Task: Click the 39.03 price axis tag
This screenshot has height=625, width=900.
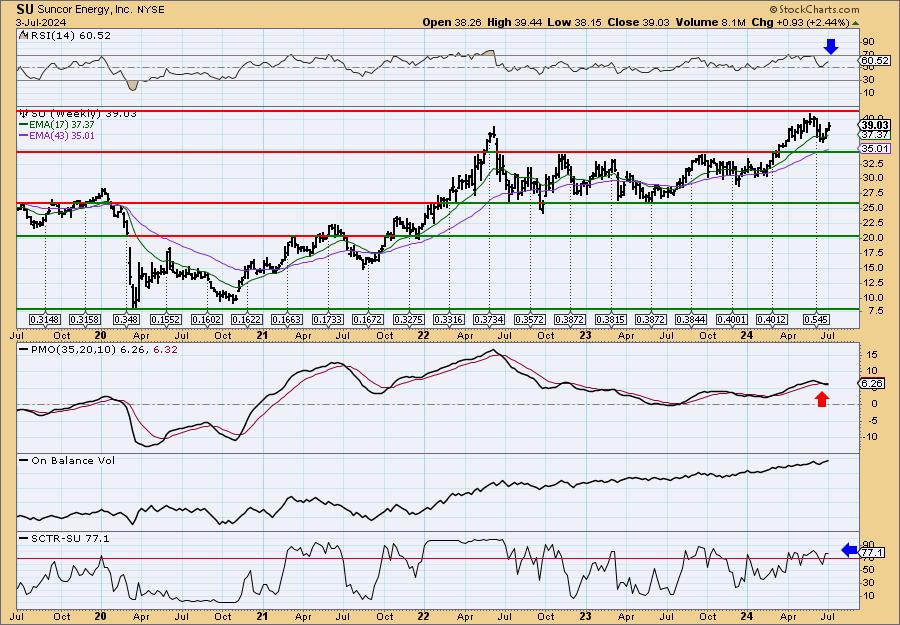Action: (x=875, y=125)
